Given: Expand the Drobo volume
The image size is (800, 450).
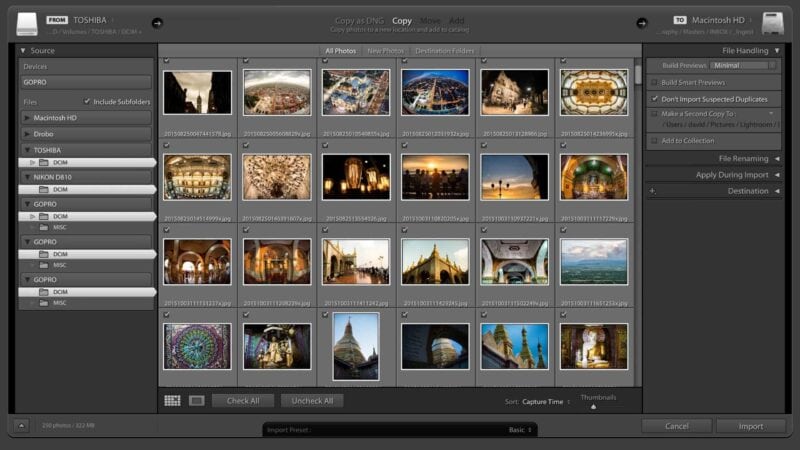Looking at the screenshot, I should (27, 134).
